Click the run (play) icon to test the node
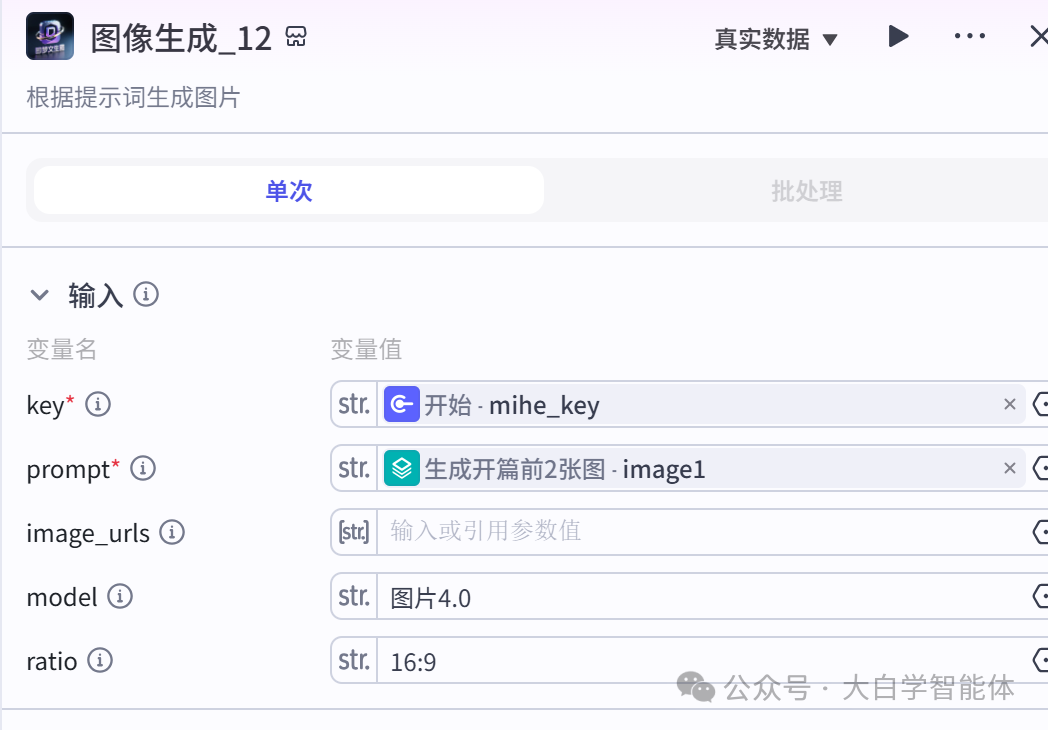1048x730 pixels. (897, 36)
